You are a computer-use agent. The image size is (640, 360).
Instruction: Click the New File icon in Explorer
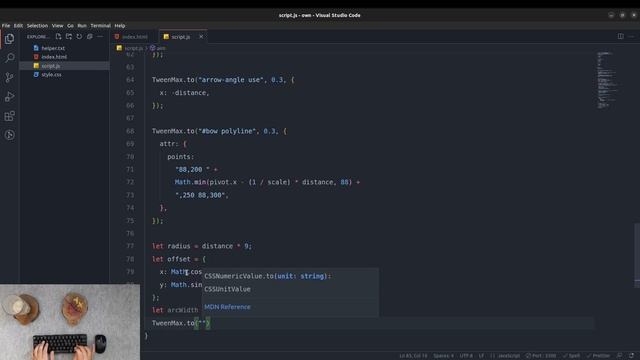tap(58, 37)
